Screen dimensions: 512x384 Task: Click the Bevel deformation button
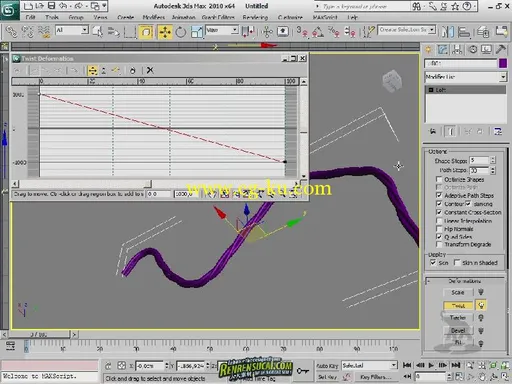(x=458, y=330)
